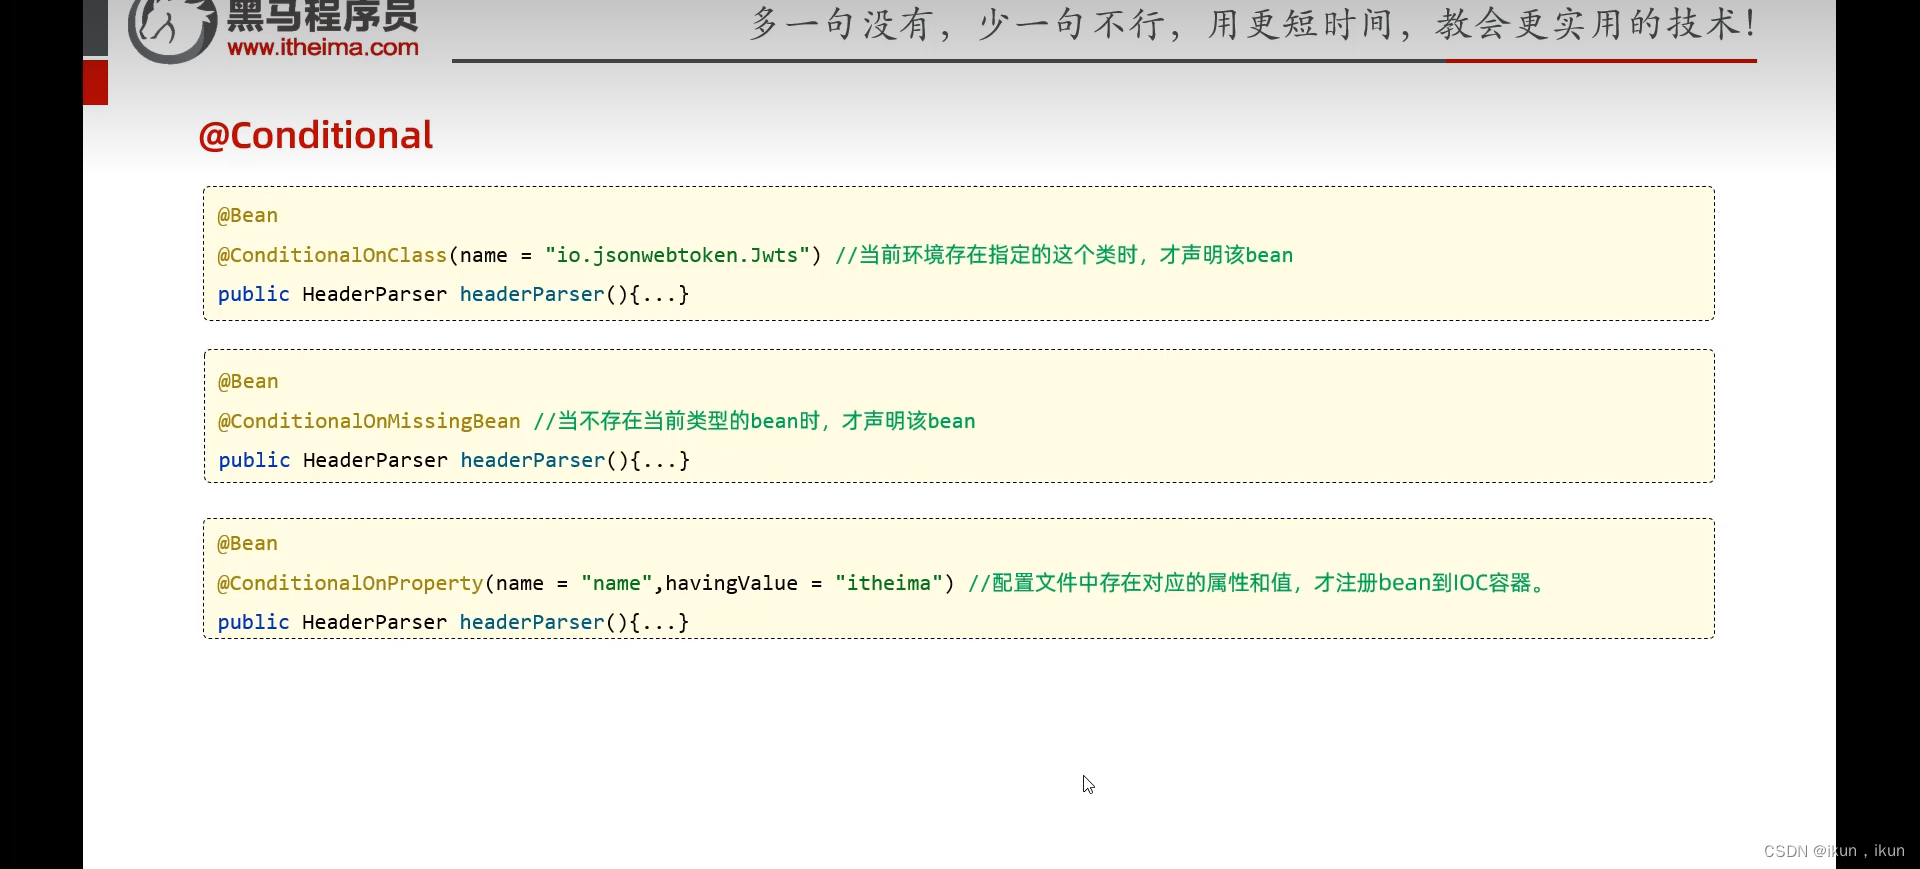Click the 黑马程序员 brand name
This screenshot has height=869, width=1920.
click(x=323, y=16)
